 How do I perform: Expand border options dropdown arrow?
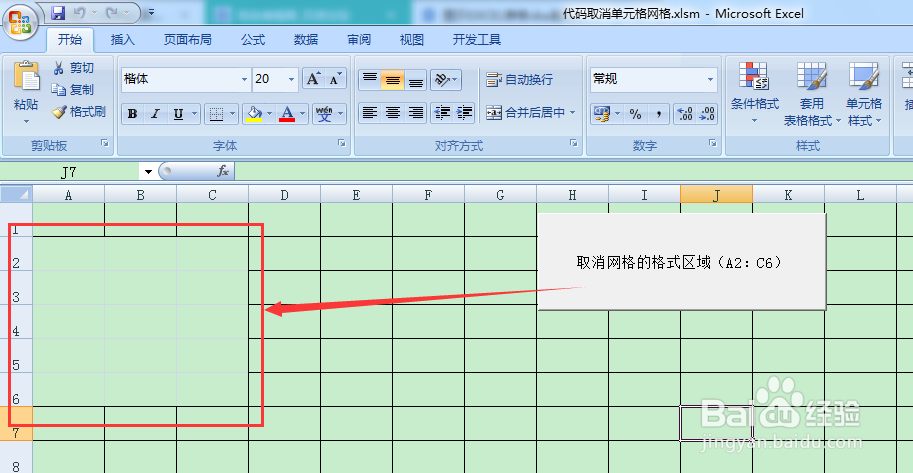click(233, 114)
